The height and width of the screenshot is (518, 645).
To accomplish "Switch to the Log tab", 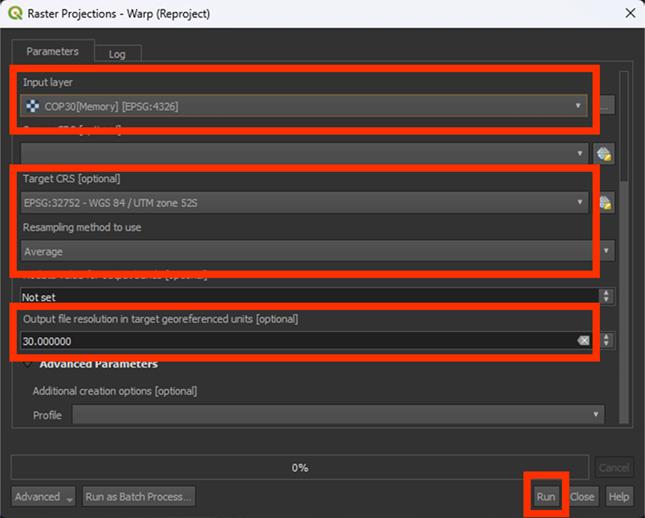I will point(117,54).
